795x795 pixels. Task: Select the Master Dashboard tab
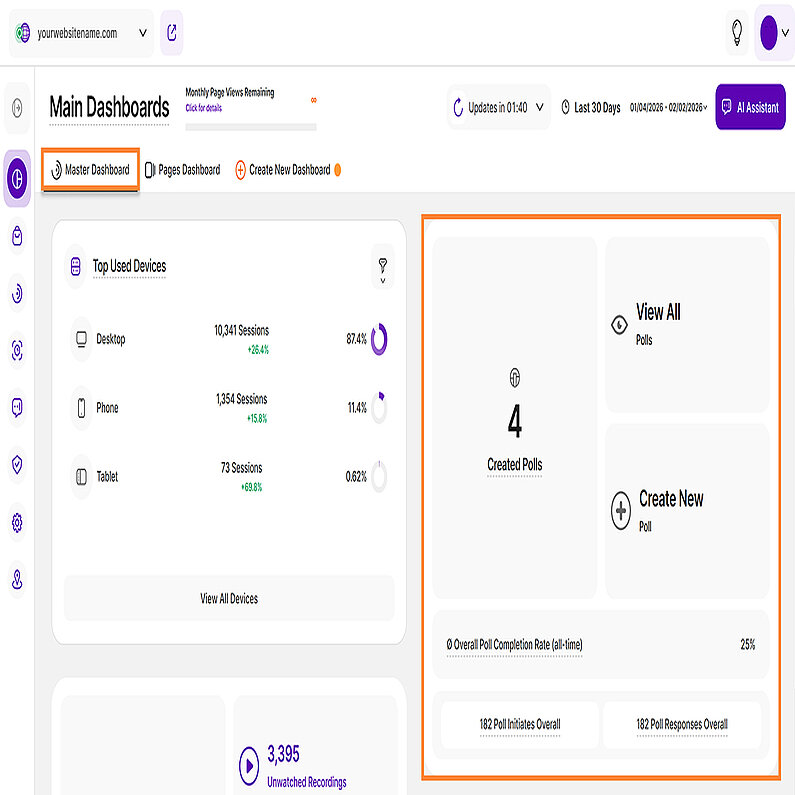[90, 170]
